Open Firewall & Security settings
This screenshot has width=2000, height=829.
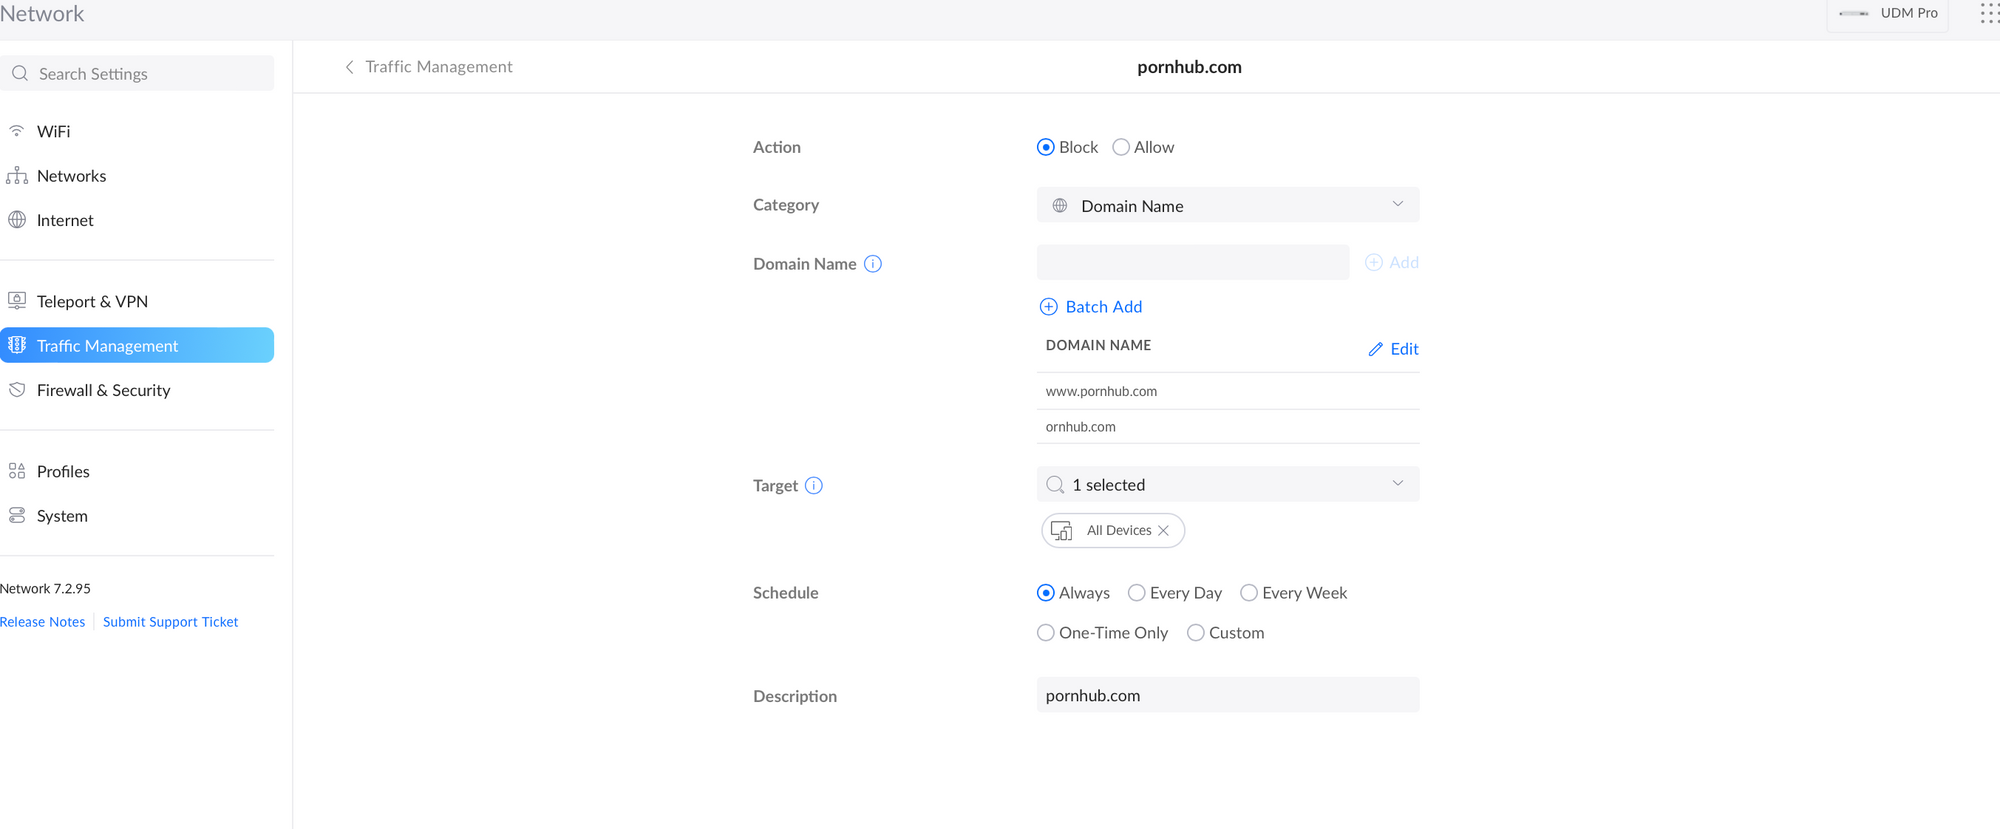click(x=103, y=390)
